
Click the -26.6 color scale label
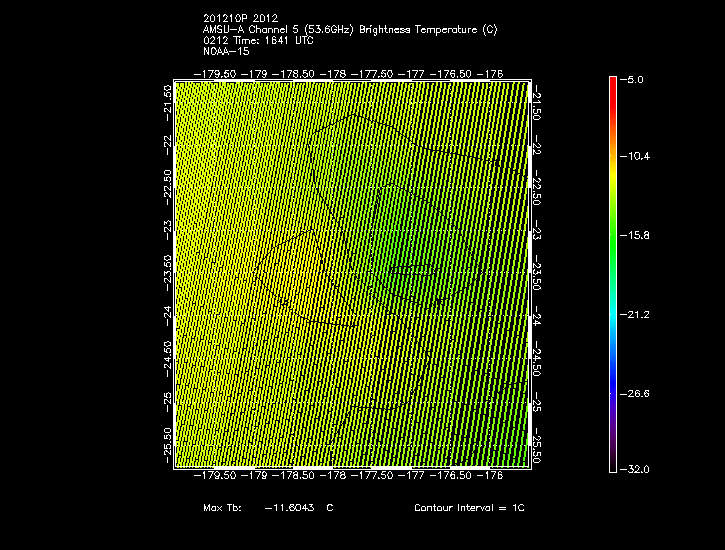pyautogui.click(x=637, y=392)
